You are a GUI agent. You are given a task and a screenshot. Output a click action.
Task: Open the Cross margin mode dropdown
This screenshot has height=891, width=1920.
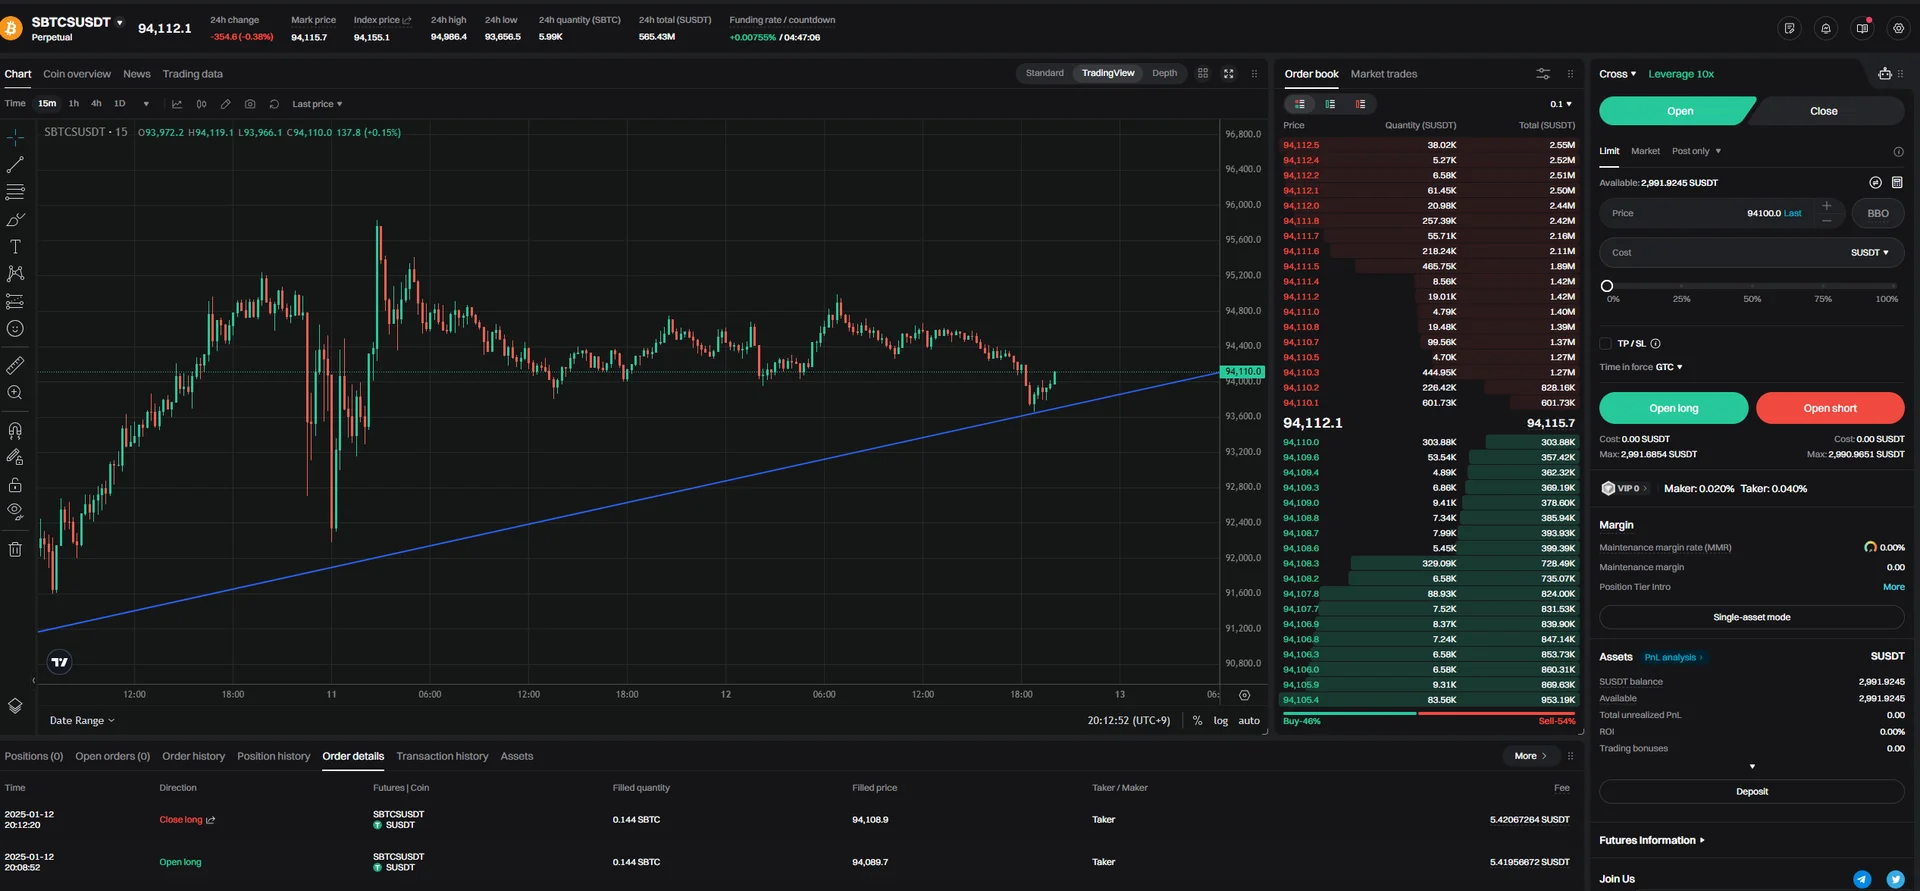click(x=1617, y=74)
